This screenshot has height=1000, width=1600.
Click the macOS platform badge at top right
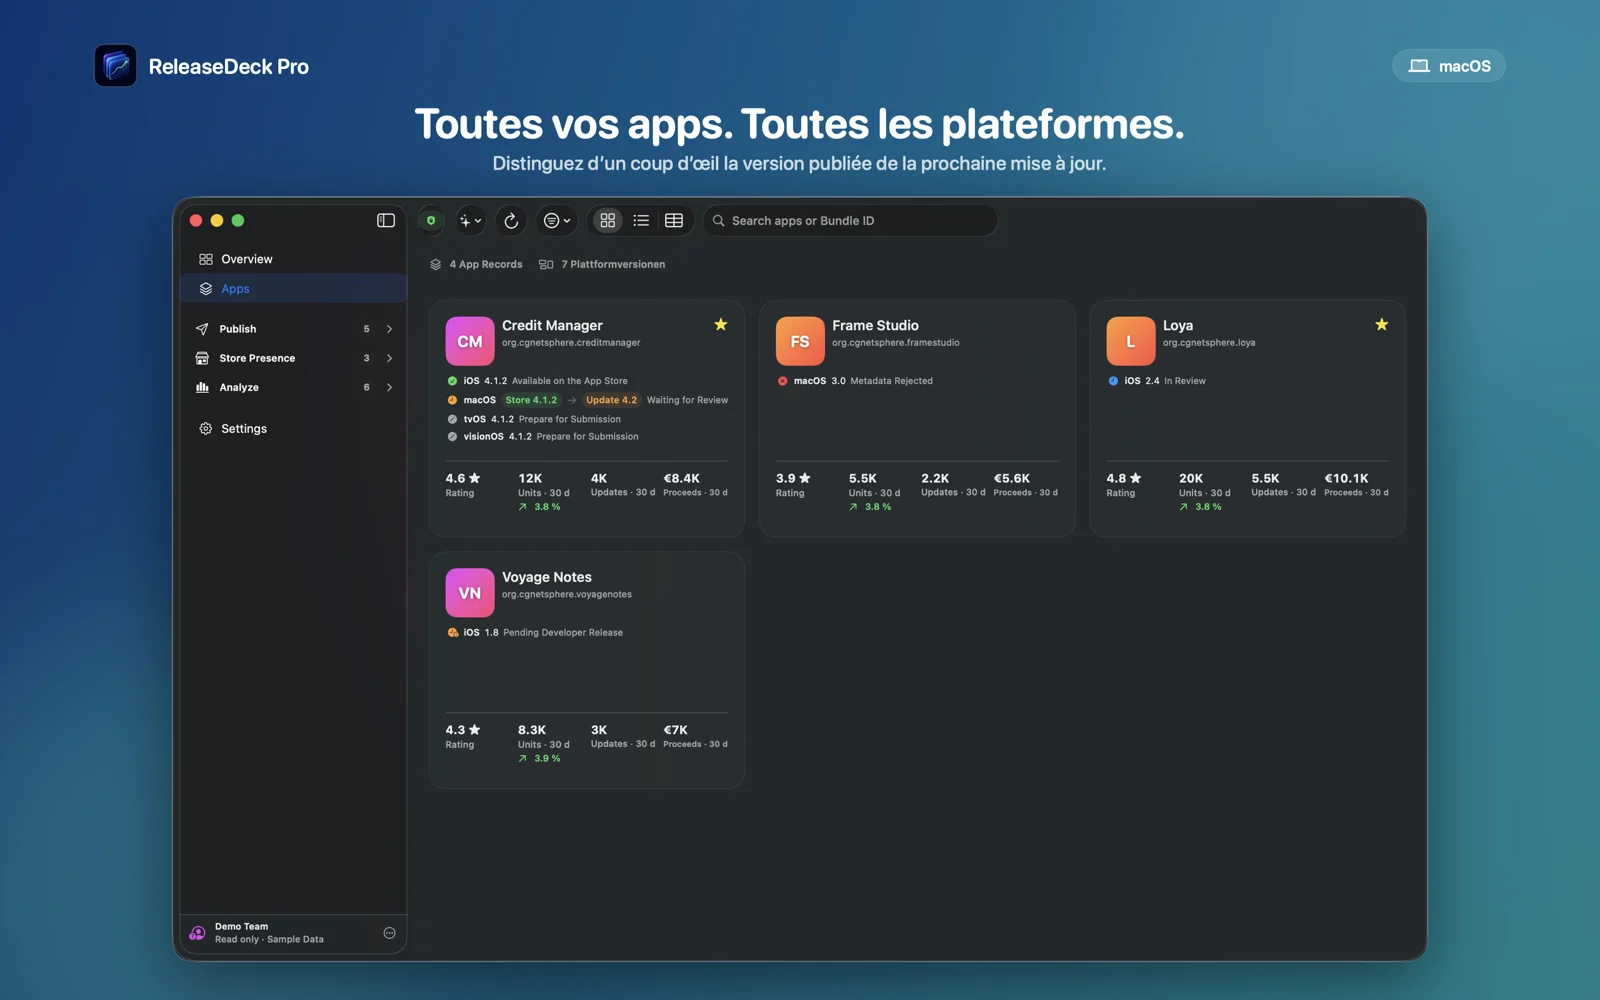pyautogui.click(x=1448, y=66)
